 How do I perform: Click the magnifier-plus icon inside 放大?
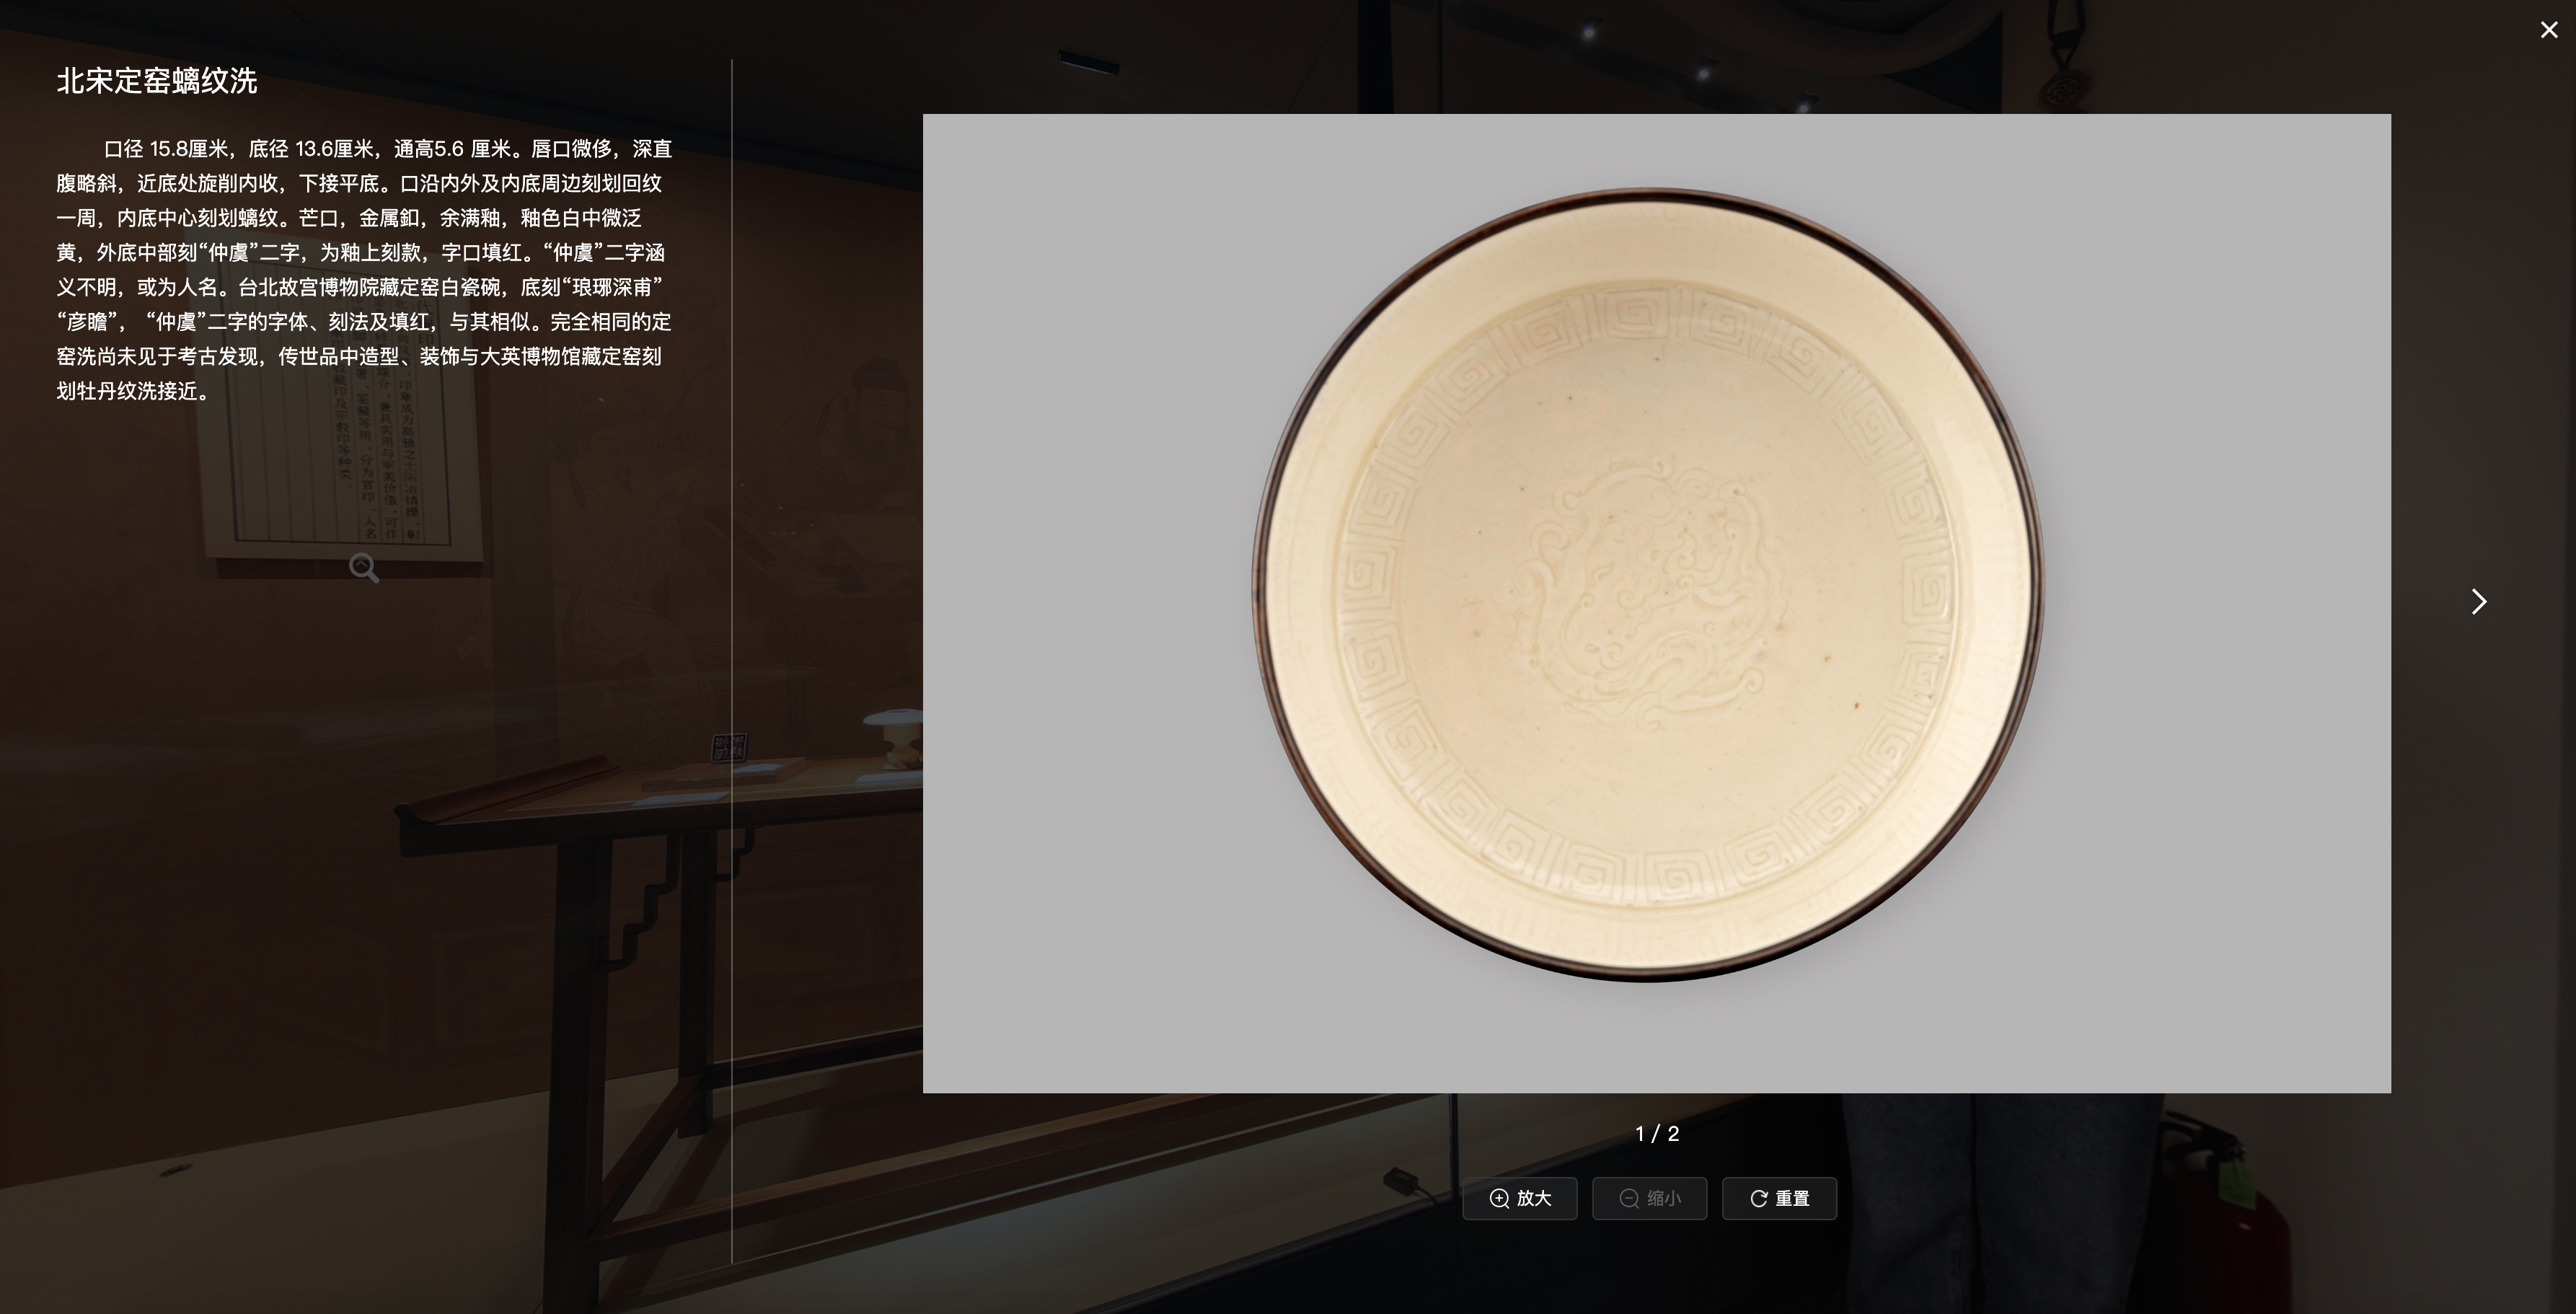point(1499,1198)
